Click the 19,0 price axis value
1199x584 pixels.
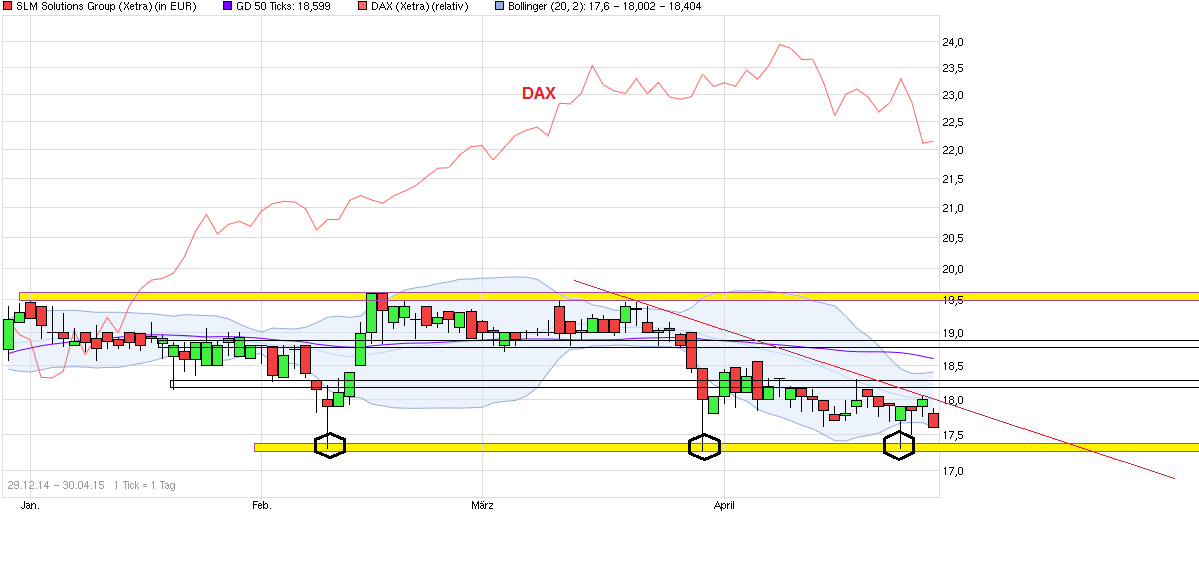tap(954, 333)
